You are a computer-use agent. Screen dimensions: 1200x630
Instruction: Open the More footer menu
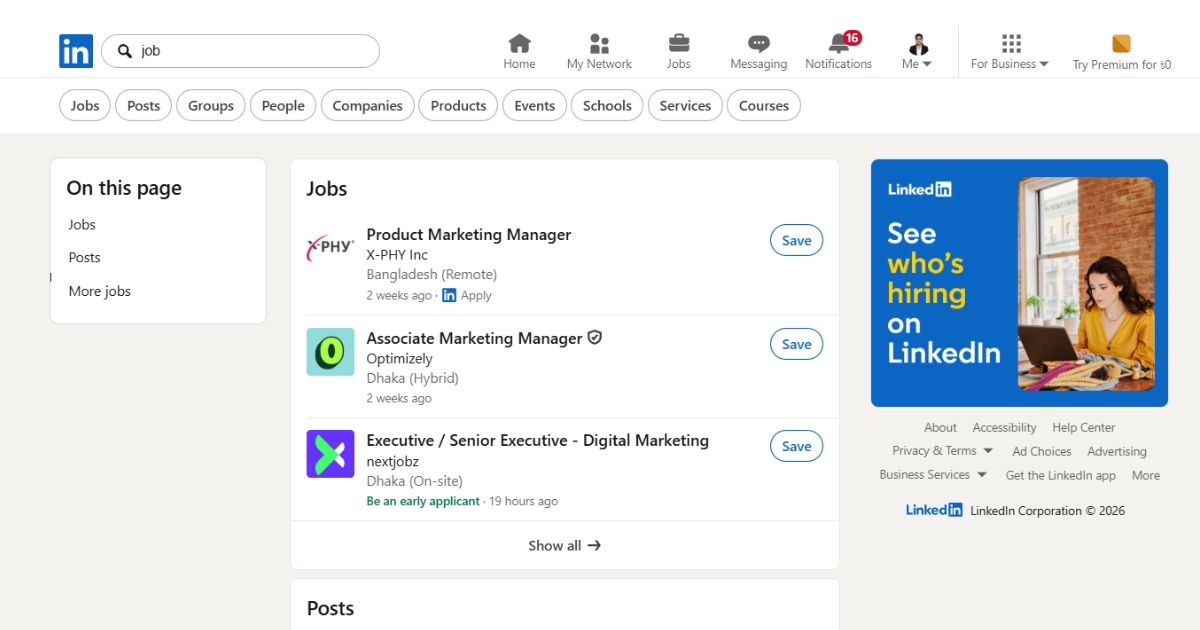(x=1146, y=475)
